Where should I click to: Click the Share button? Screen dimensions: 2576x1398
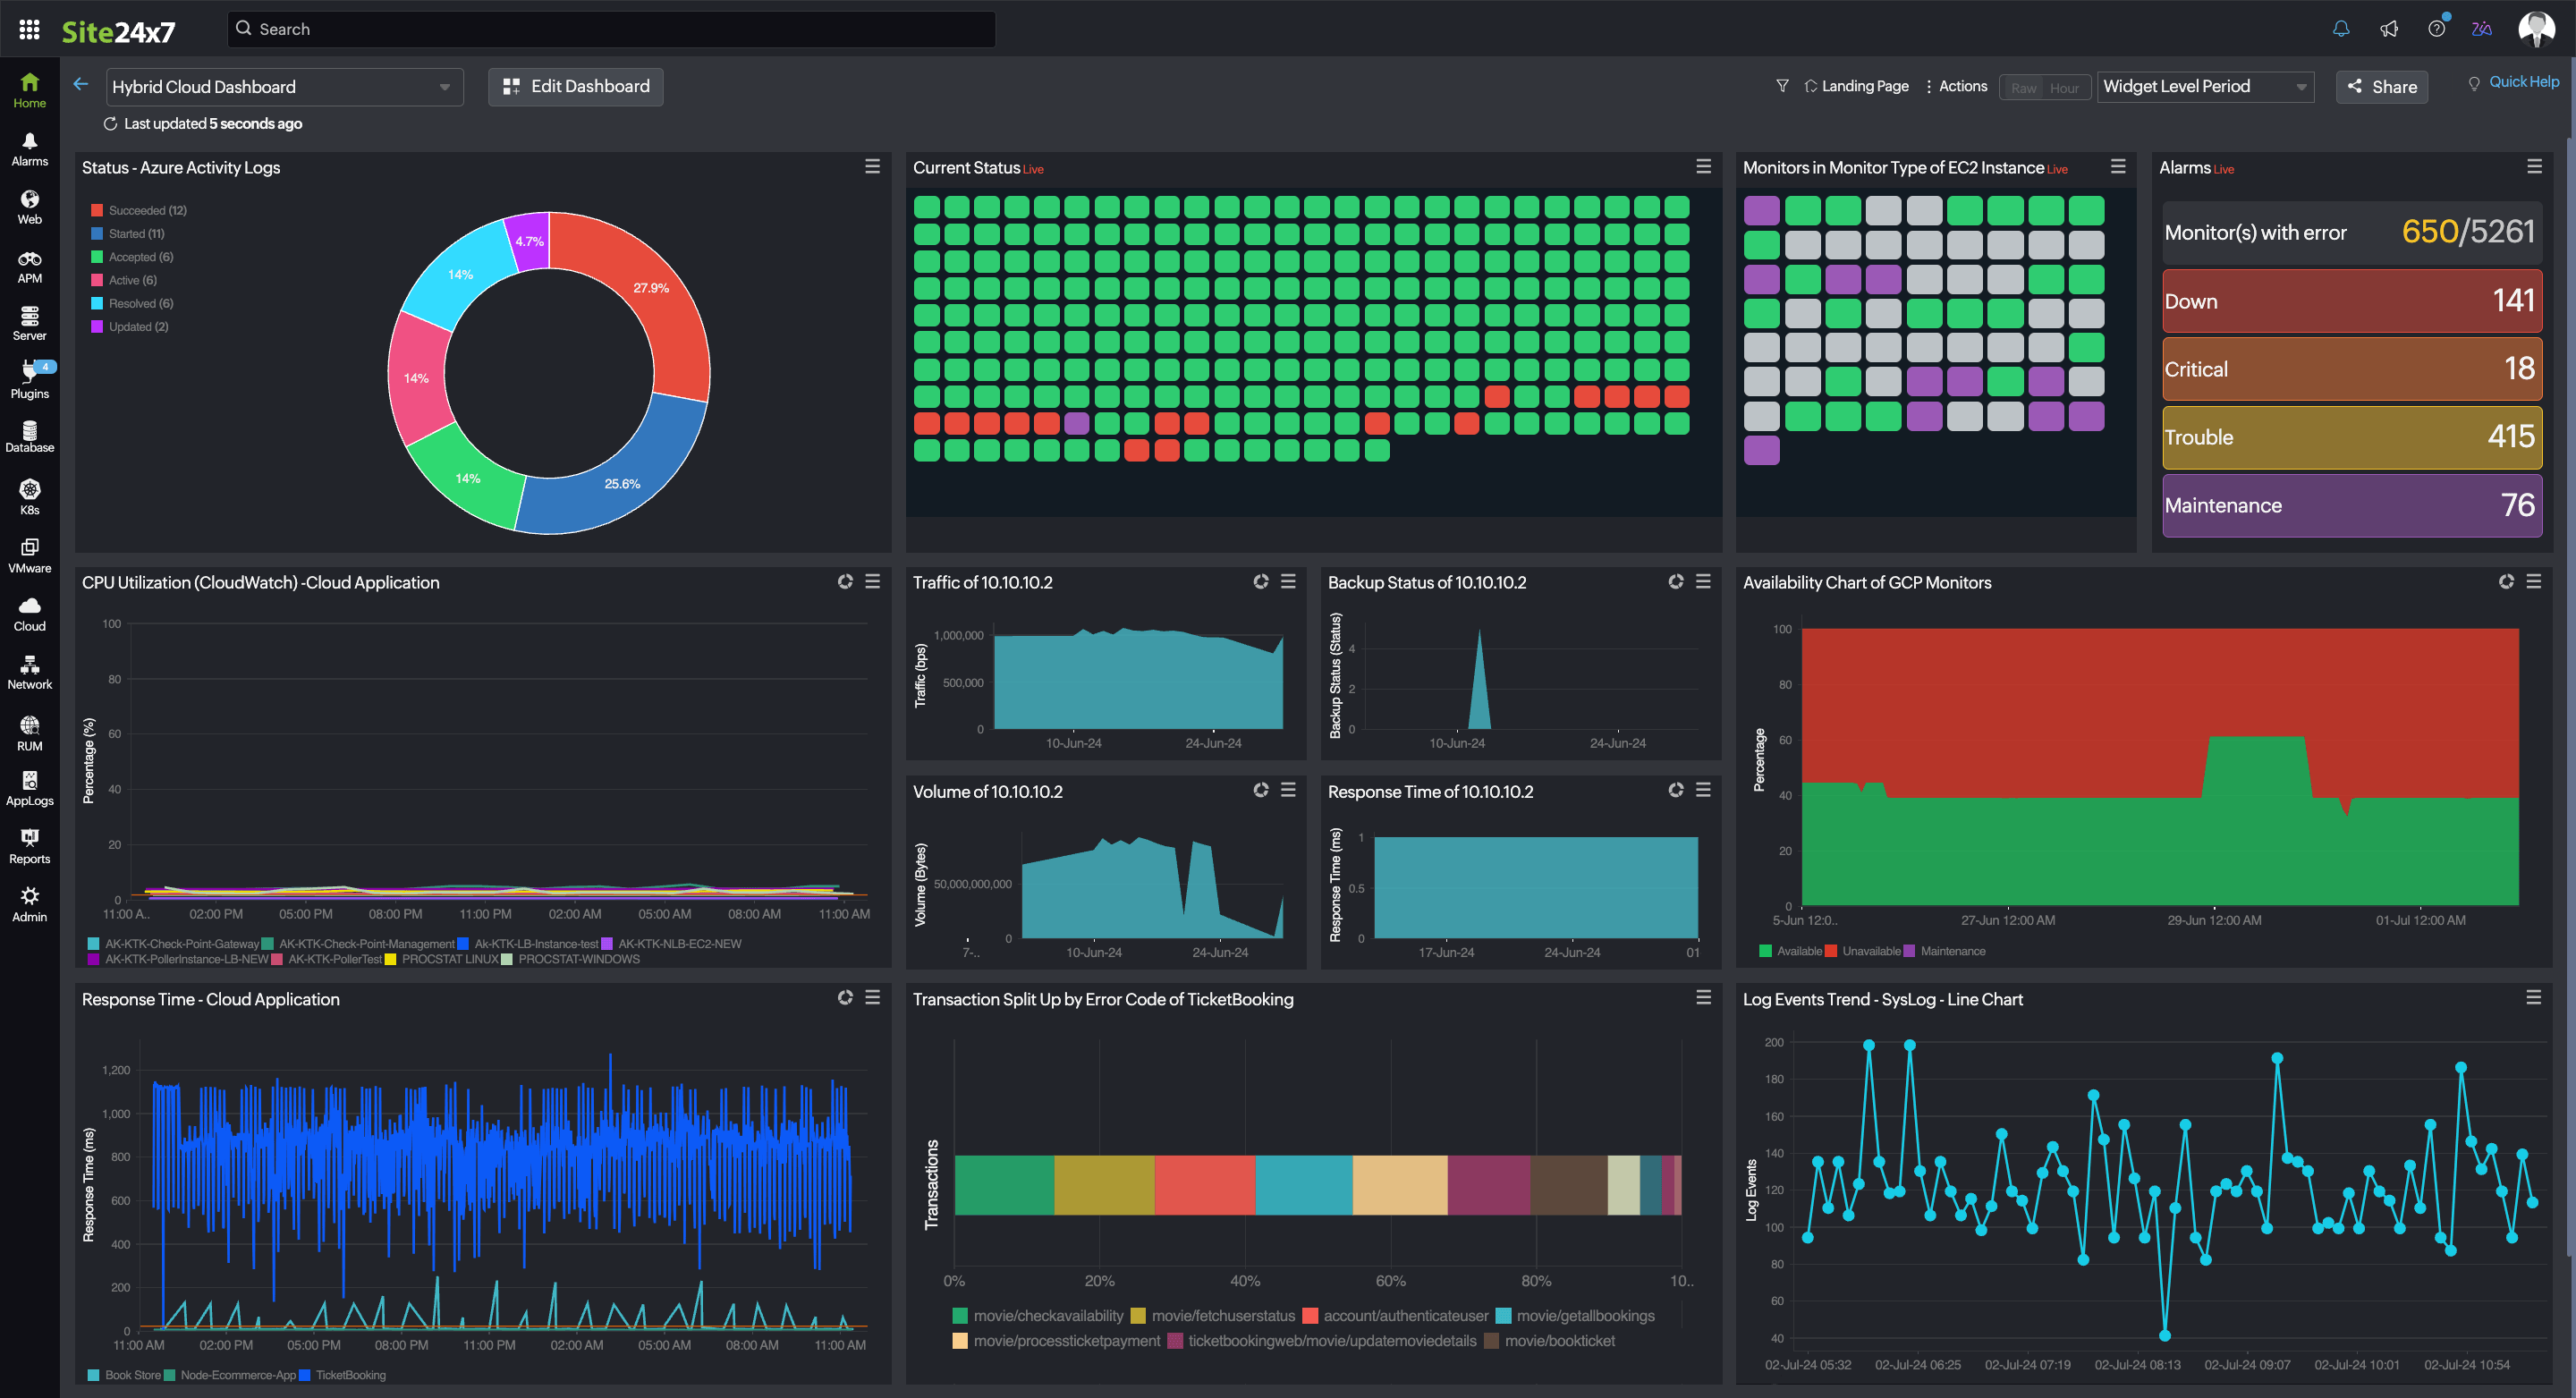click(x=2381, y=87)
